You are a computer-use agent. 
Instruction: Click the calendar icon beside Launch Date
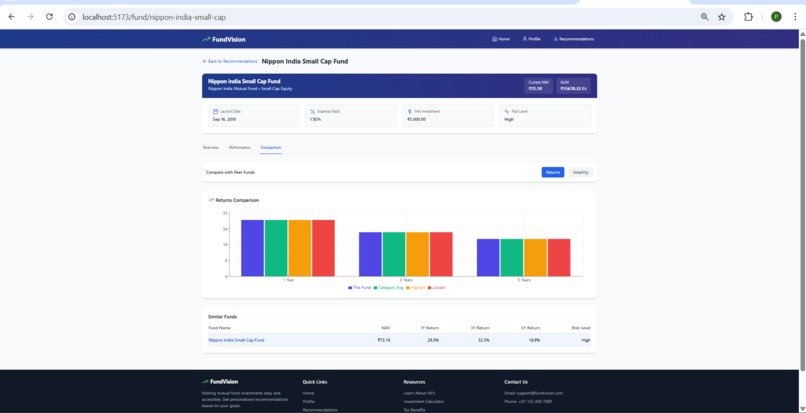click(215, 111)
